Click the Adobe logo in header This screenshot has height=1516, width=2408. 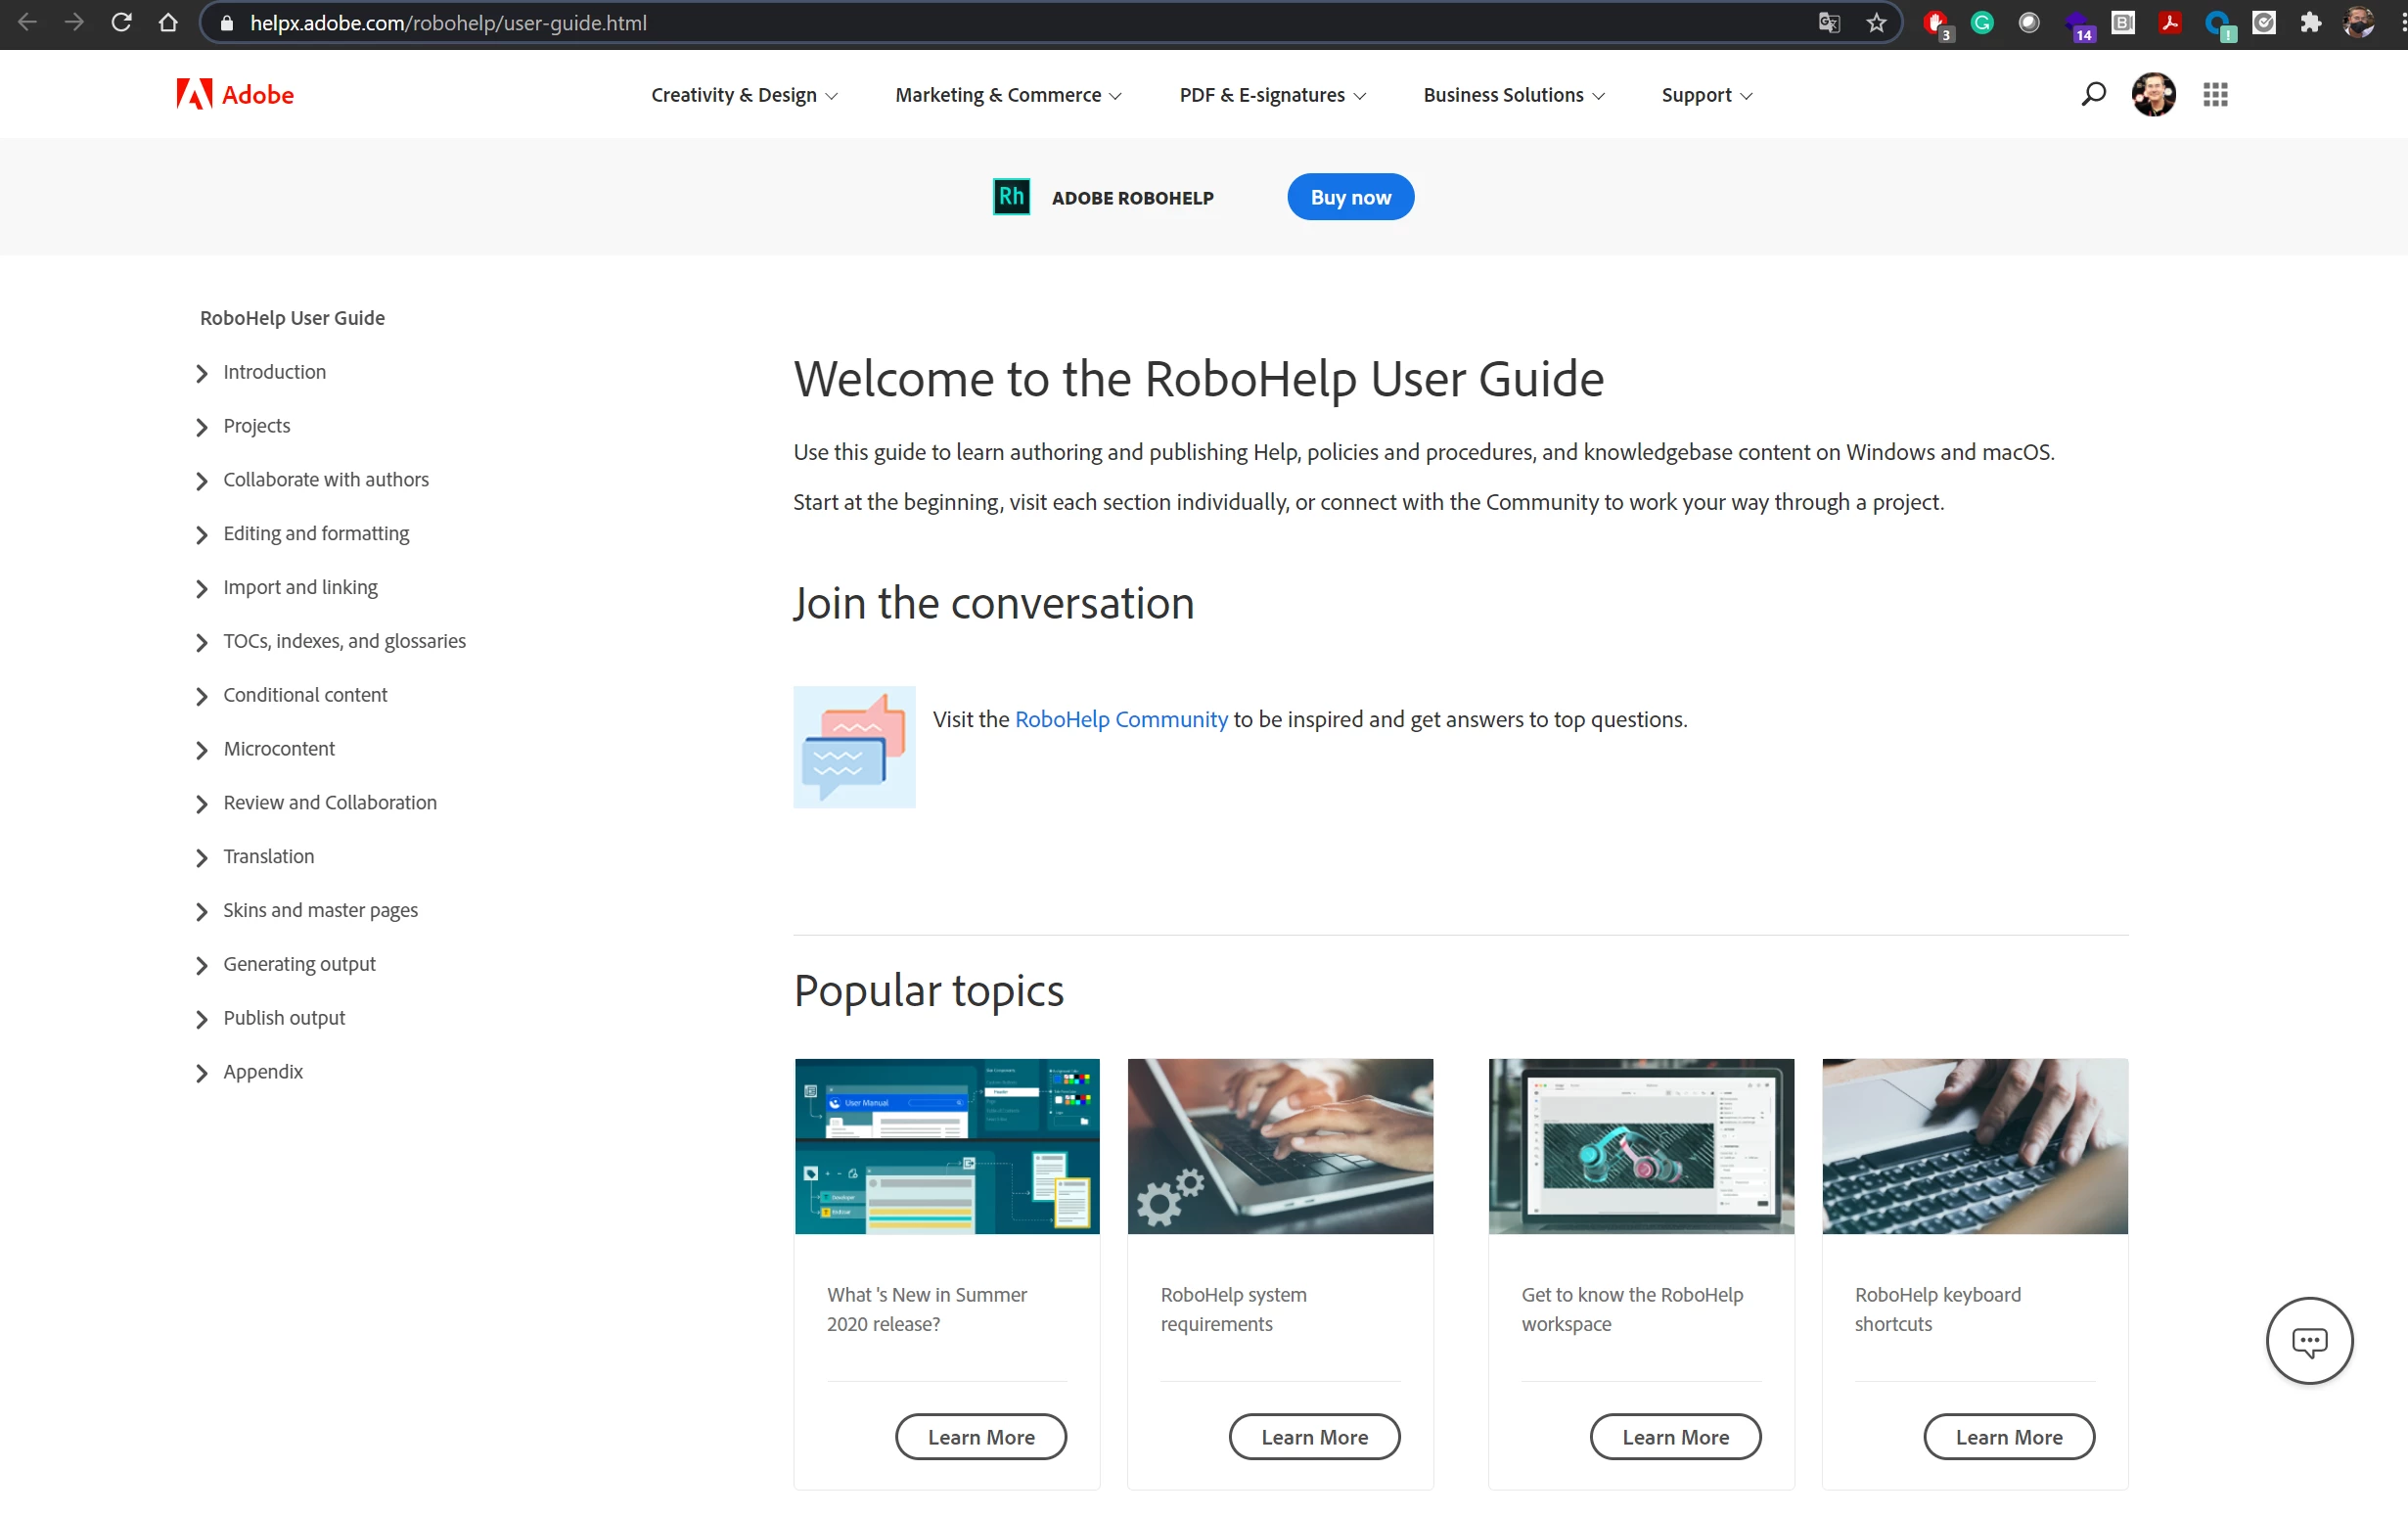(x=234, y=94)
